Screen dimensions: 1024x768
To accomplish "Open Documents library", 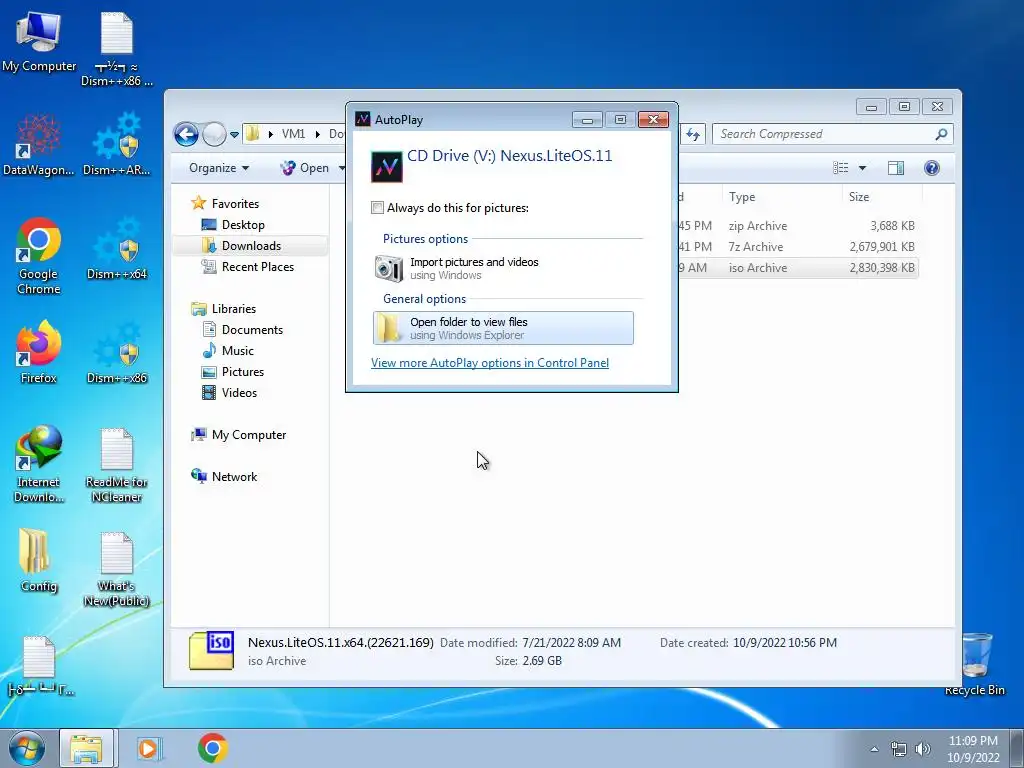I will click(x=252, y=330).
